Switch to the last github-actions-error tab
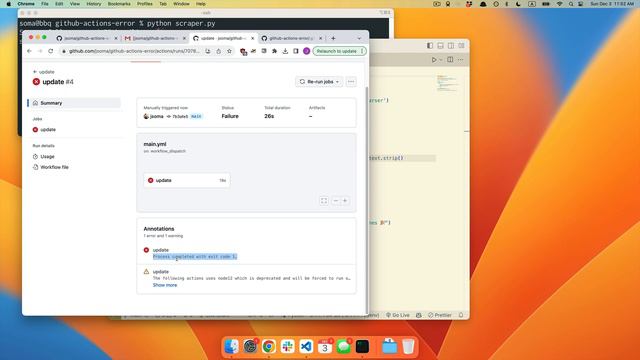Screen dimensions: 640x360 [x=291, y=38]
